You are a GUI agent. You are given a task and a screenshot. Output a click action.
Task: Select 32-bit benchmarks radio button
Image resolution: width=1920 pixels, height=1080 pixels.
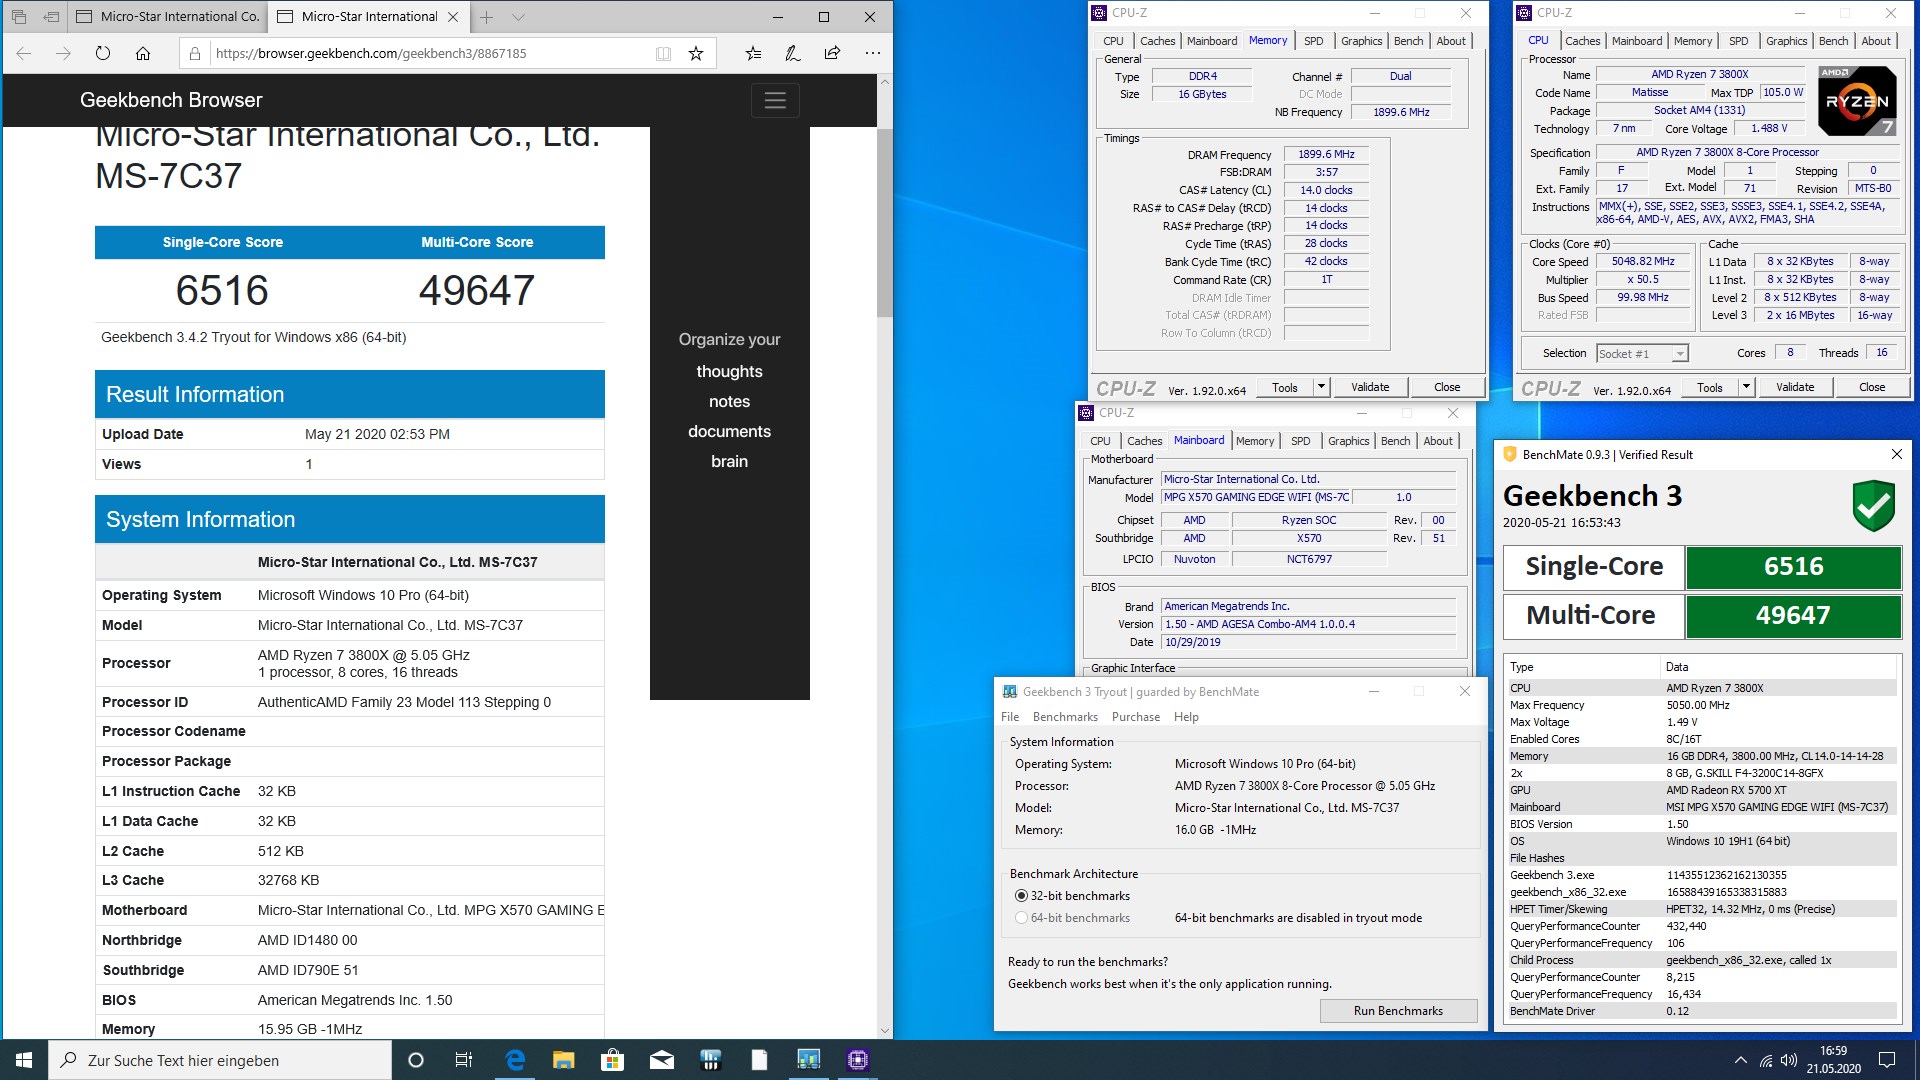pos(1021,896)
